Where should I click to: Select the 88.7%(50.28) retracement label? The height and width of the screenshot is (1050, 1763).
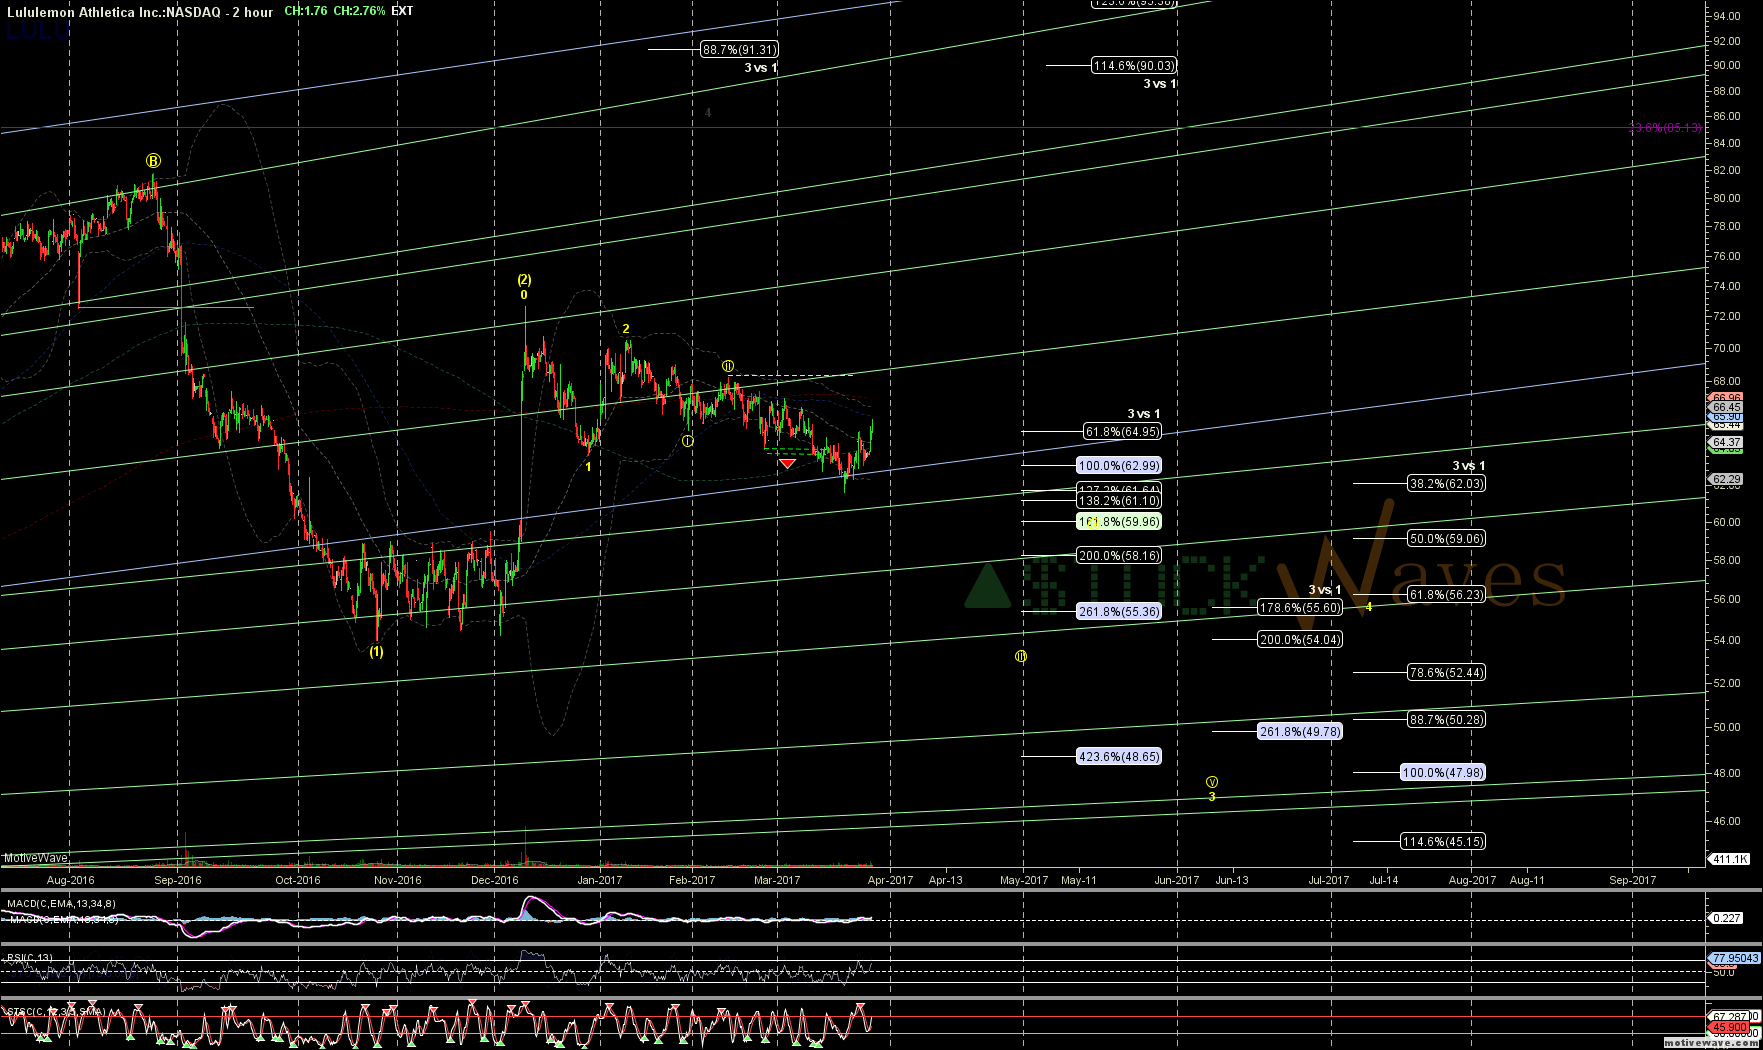[x=1446, y=720]
